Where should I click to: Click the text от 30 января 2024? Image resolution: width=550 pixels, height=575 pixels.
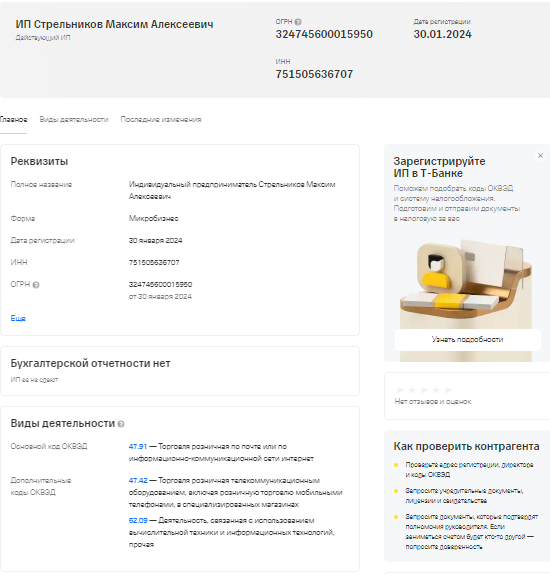point(160,297)
